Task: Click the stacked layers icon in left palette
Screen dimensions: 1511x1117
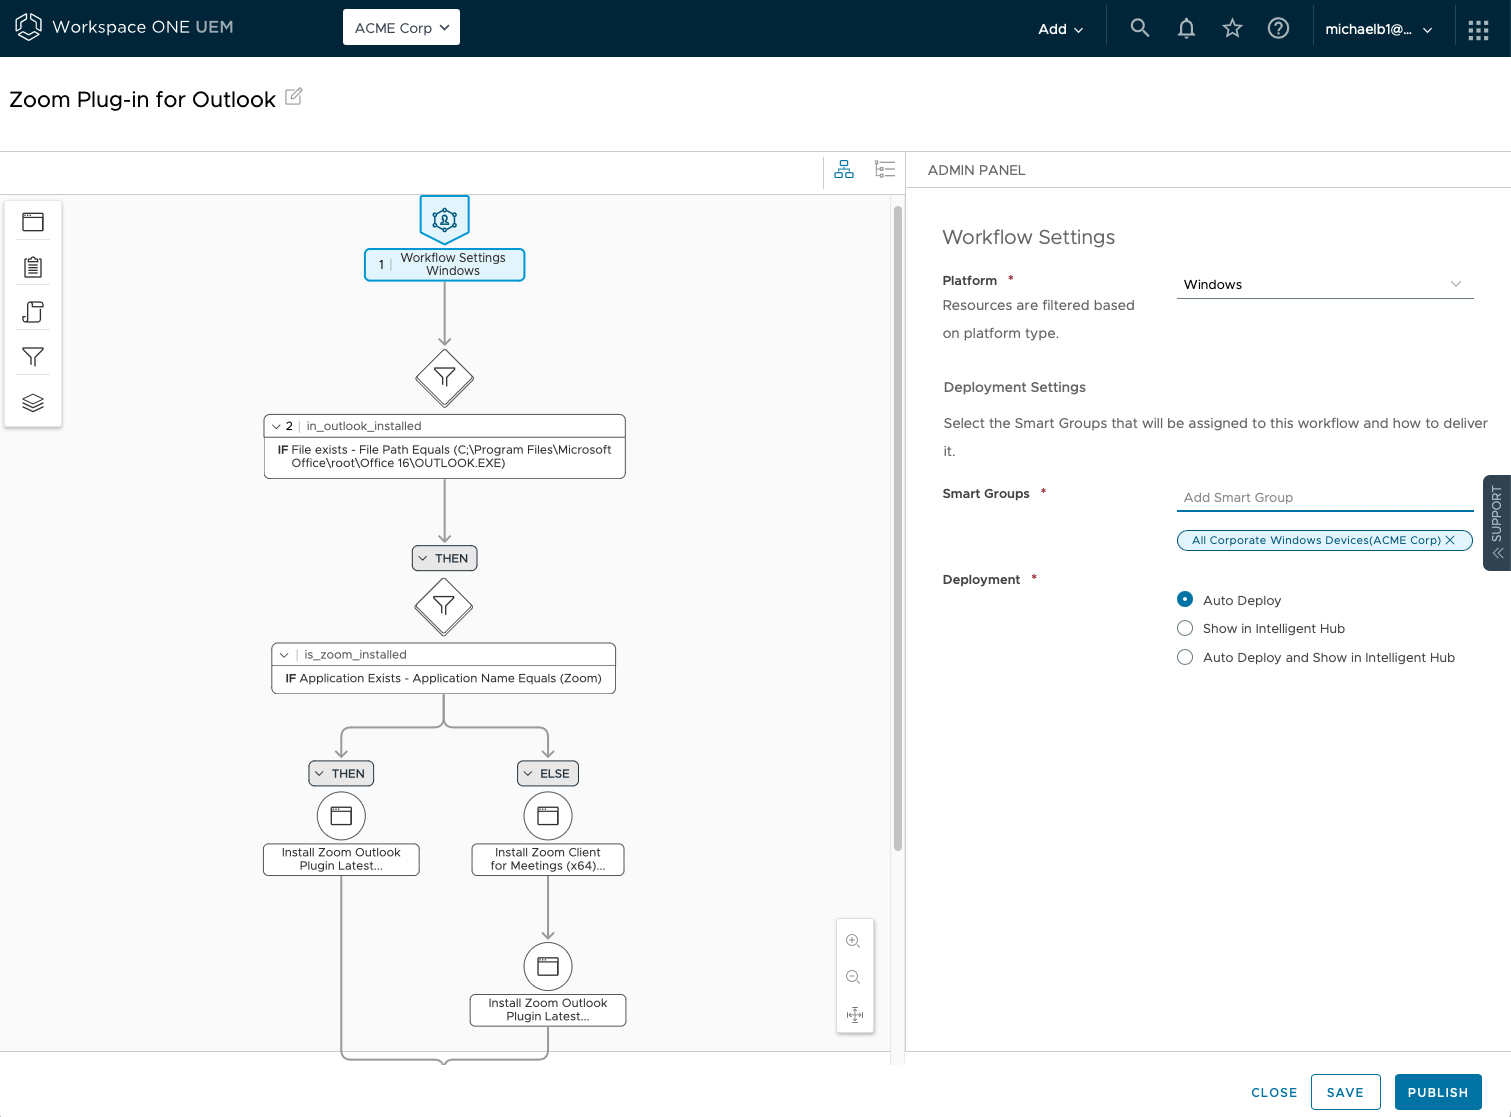Action: coord(33,402)
